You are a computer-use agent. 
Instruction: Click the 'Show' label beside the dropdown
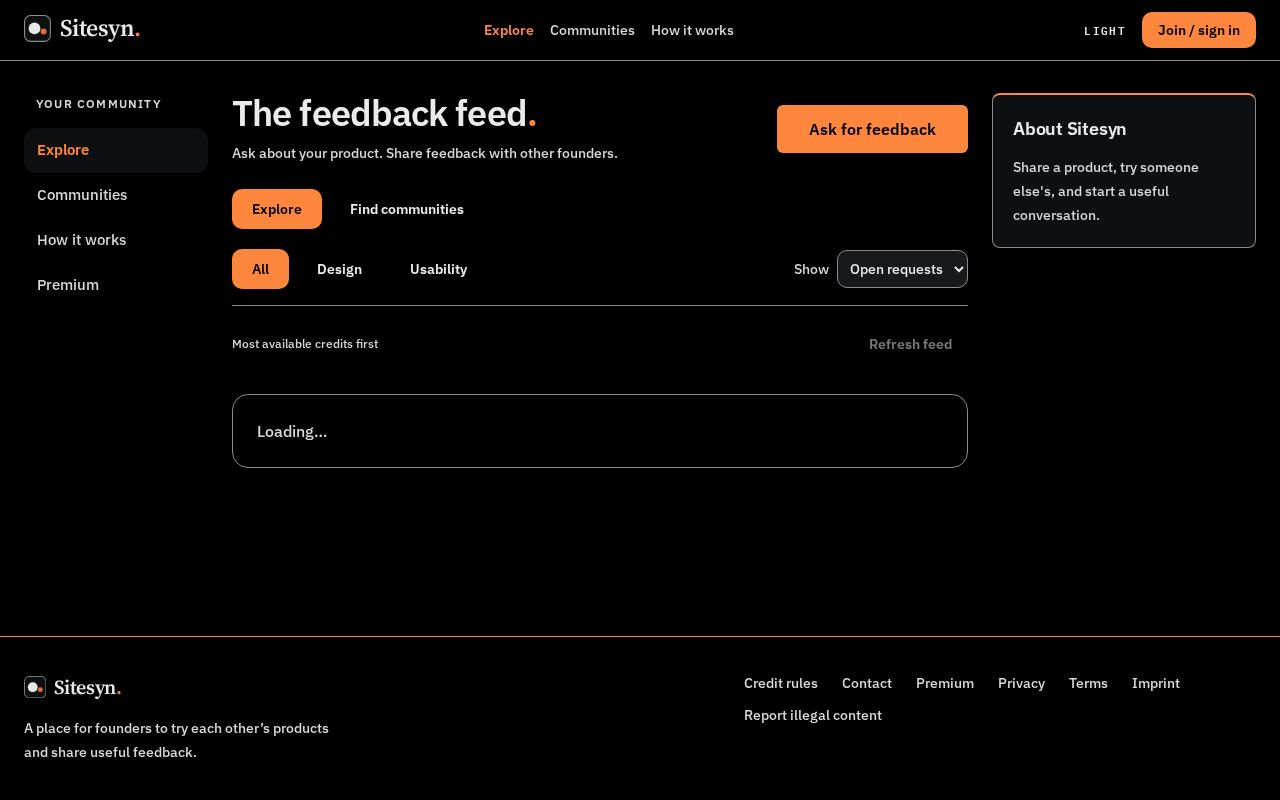(x=811, y=269)
